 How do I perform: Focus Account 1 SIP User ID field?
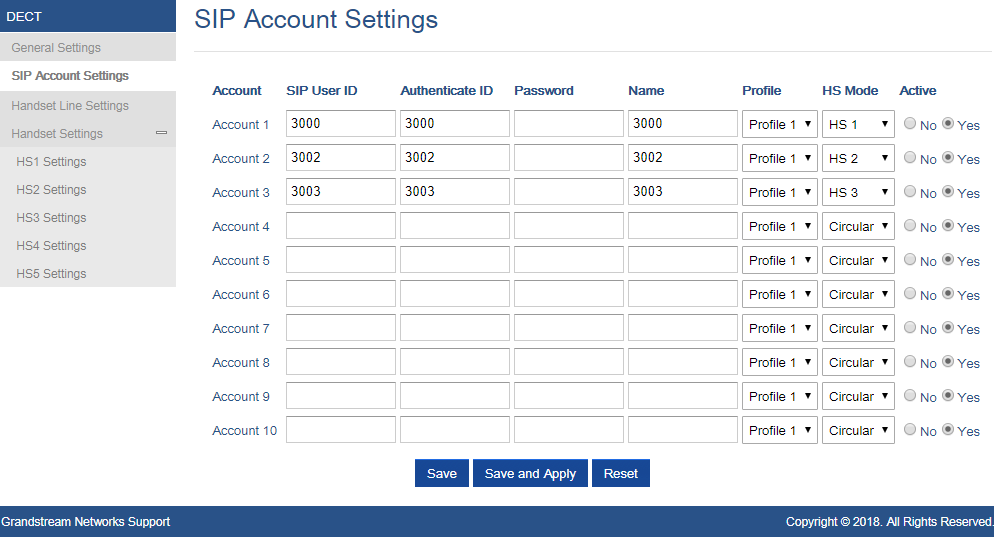pyautogui.click(x=341, y=124)
